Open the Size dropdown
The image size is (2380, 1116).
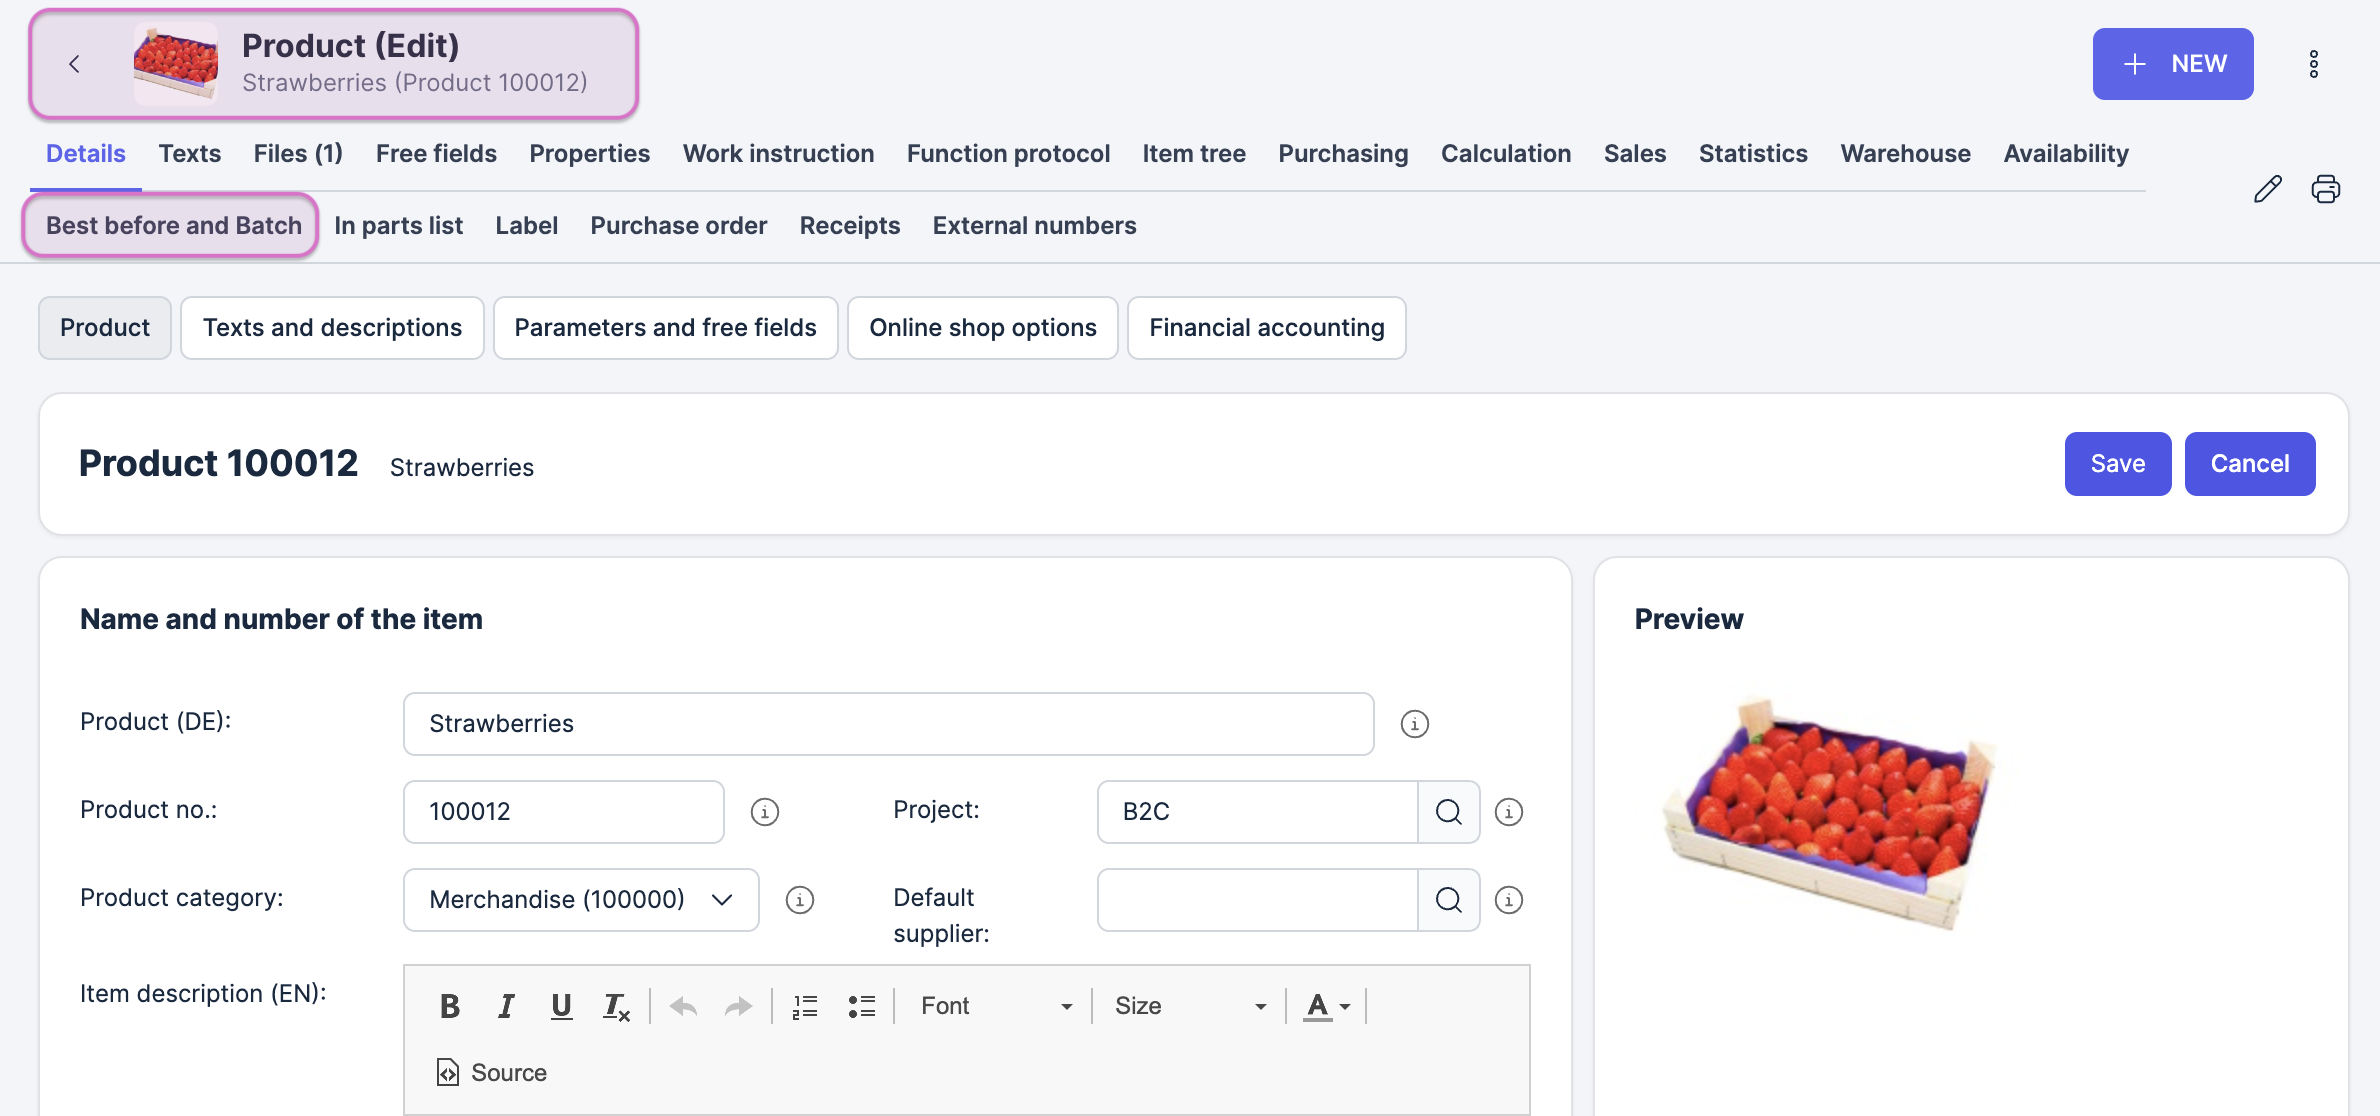click(x=1189, y=1006)
